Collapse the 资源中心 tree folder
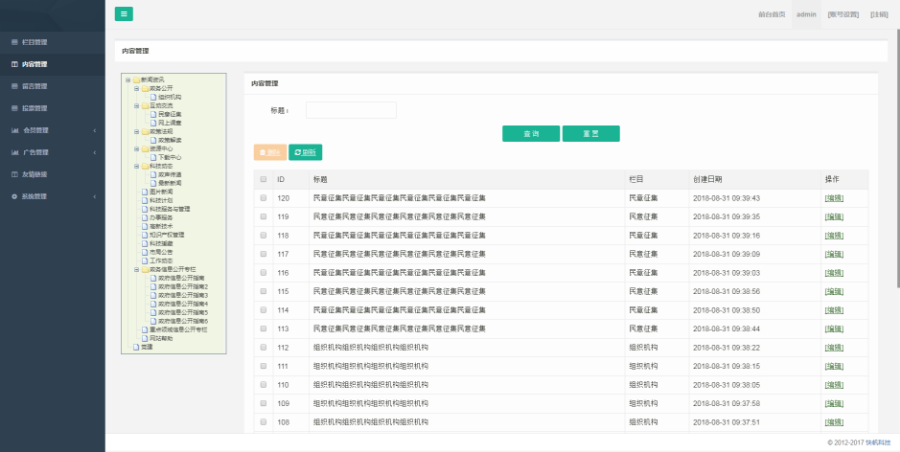This screenshot has height=452, width=900. pyautogui.click(x=137, y=149)
